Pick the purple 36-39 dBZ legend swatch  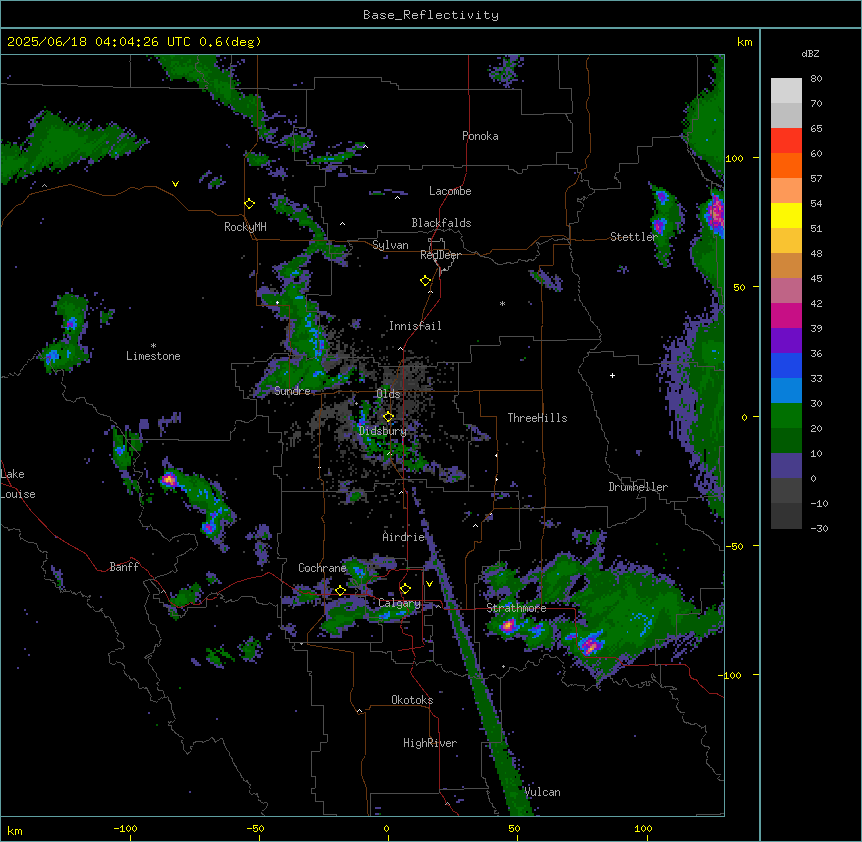[786, 341]
